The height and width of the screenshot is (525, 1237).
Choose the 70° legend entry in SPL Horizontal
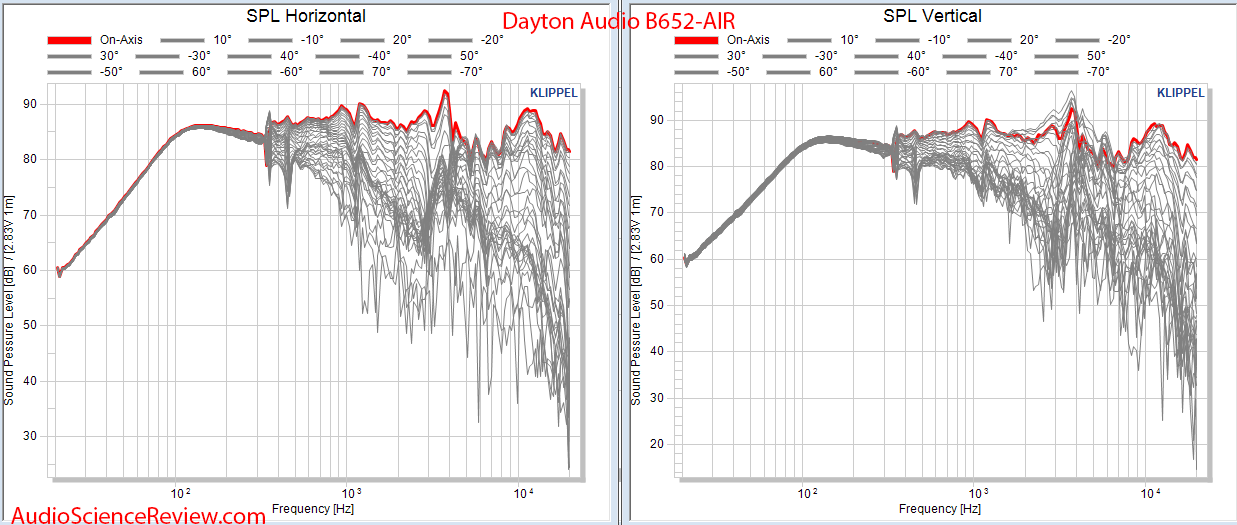tap(355, 72)
